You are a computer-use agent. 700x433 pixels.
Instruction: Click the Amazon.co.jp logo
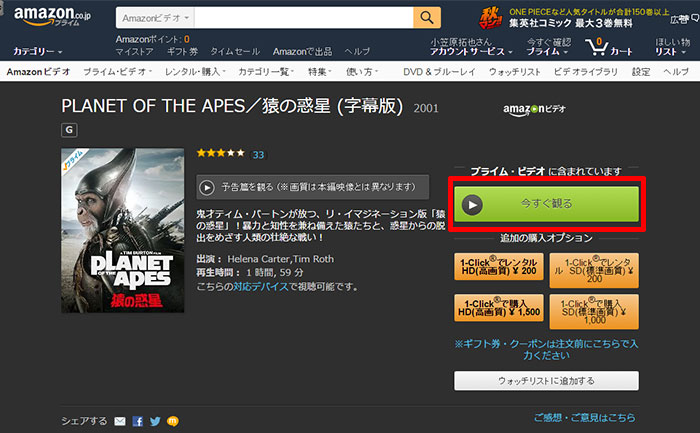point(52,17)
